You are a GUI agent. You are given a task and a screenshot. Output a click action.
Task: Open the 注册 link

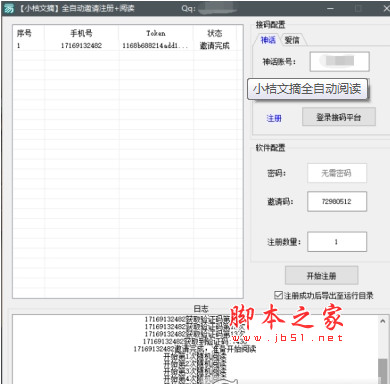pyautogui.click(x=274, y=118)
